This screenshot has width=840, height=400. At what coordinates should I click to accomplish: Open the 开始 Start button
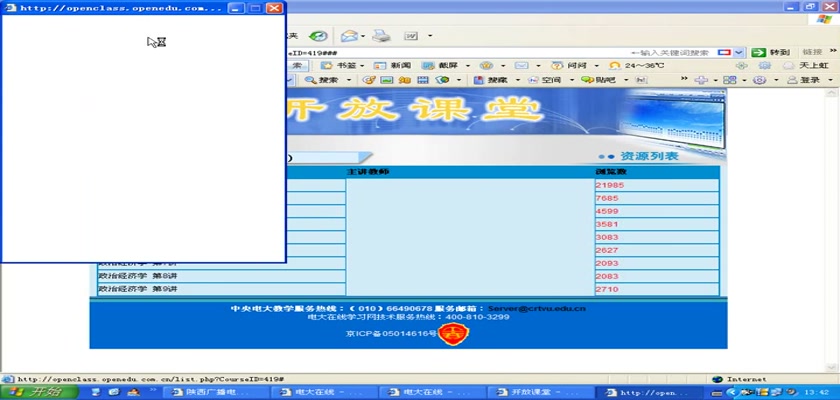[x=40, y=392]
